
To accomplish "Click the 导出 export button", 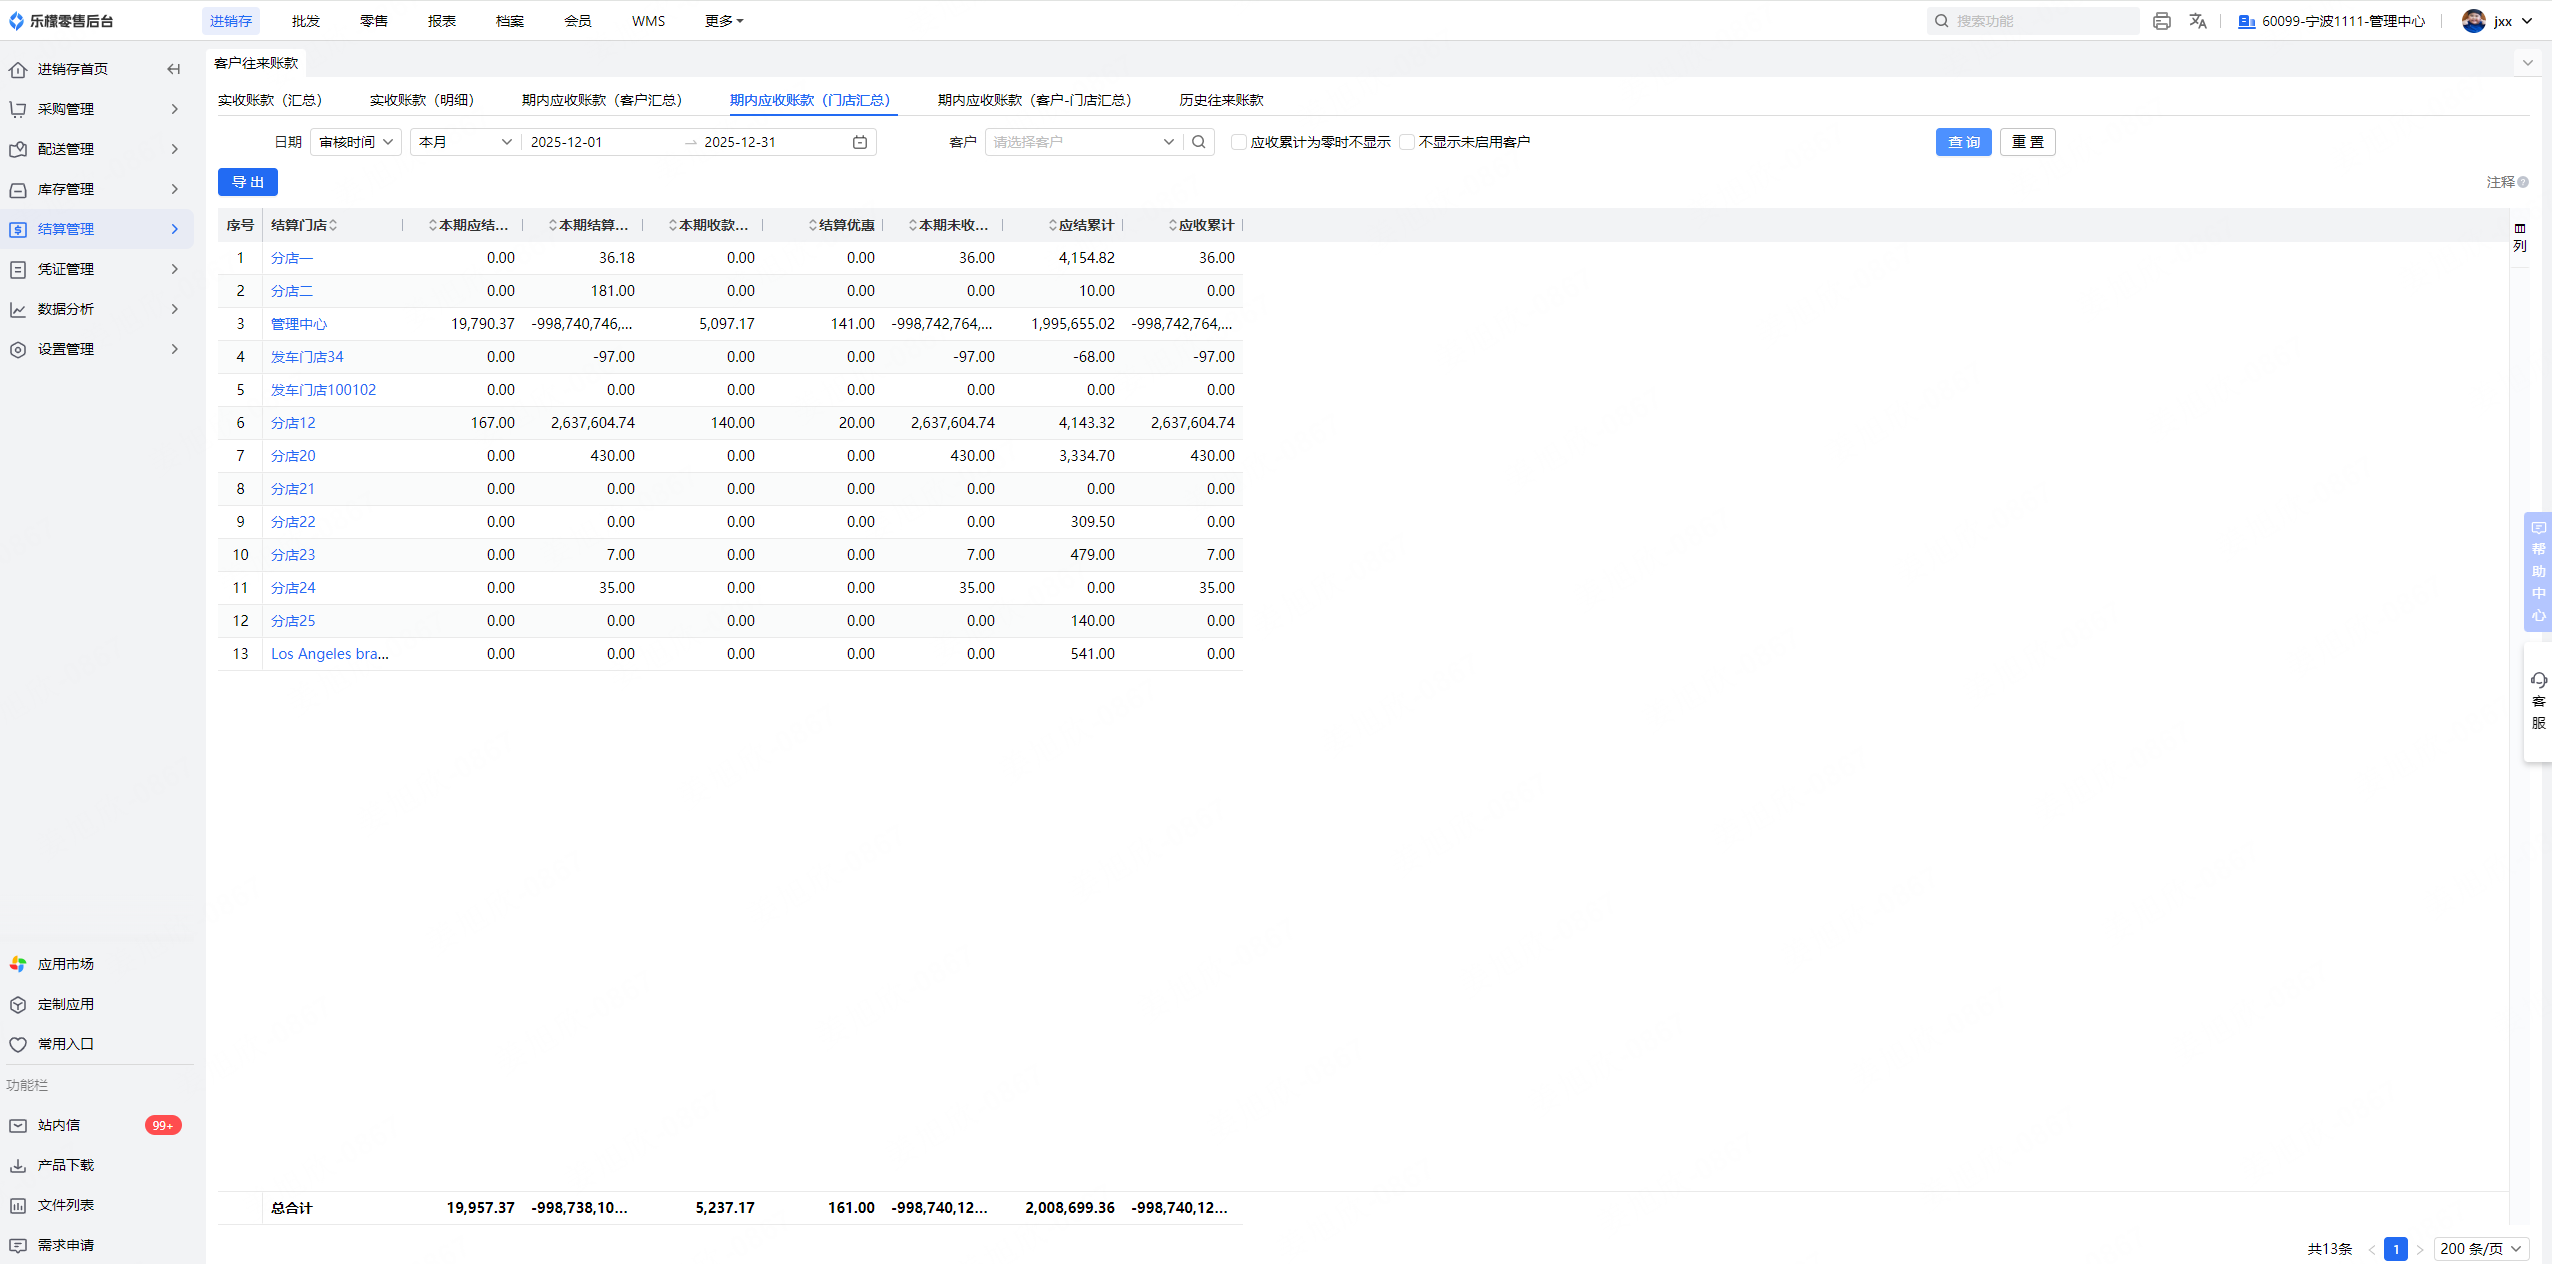I will (248, 182).
